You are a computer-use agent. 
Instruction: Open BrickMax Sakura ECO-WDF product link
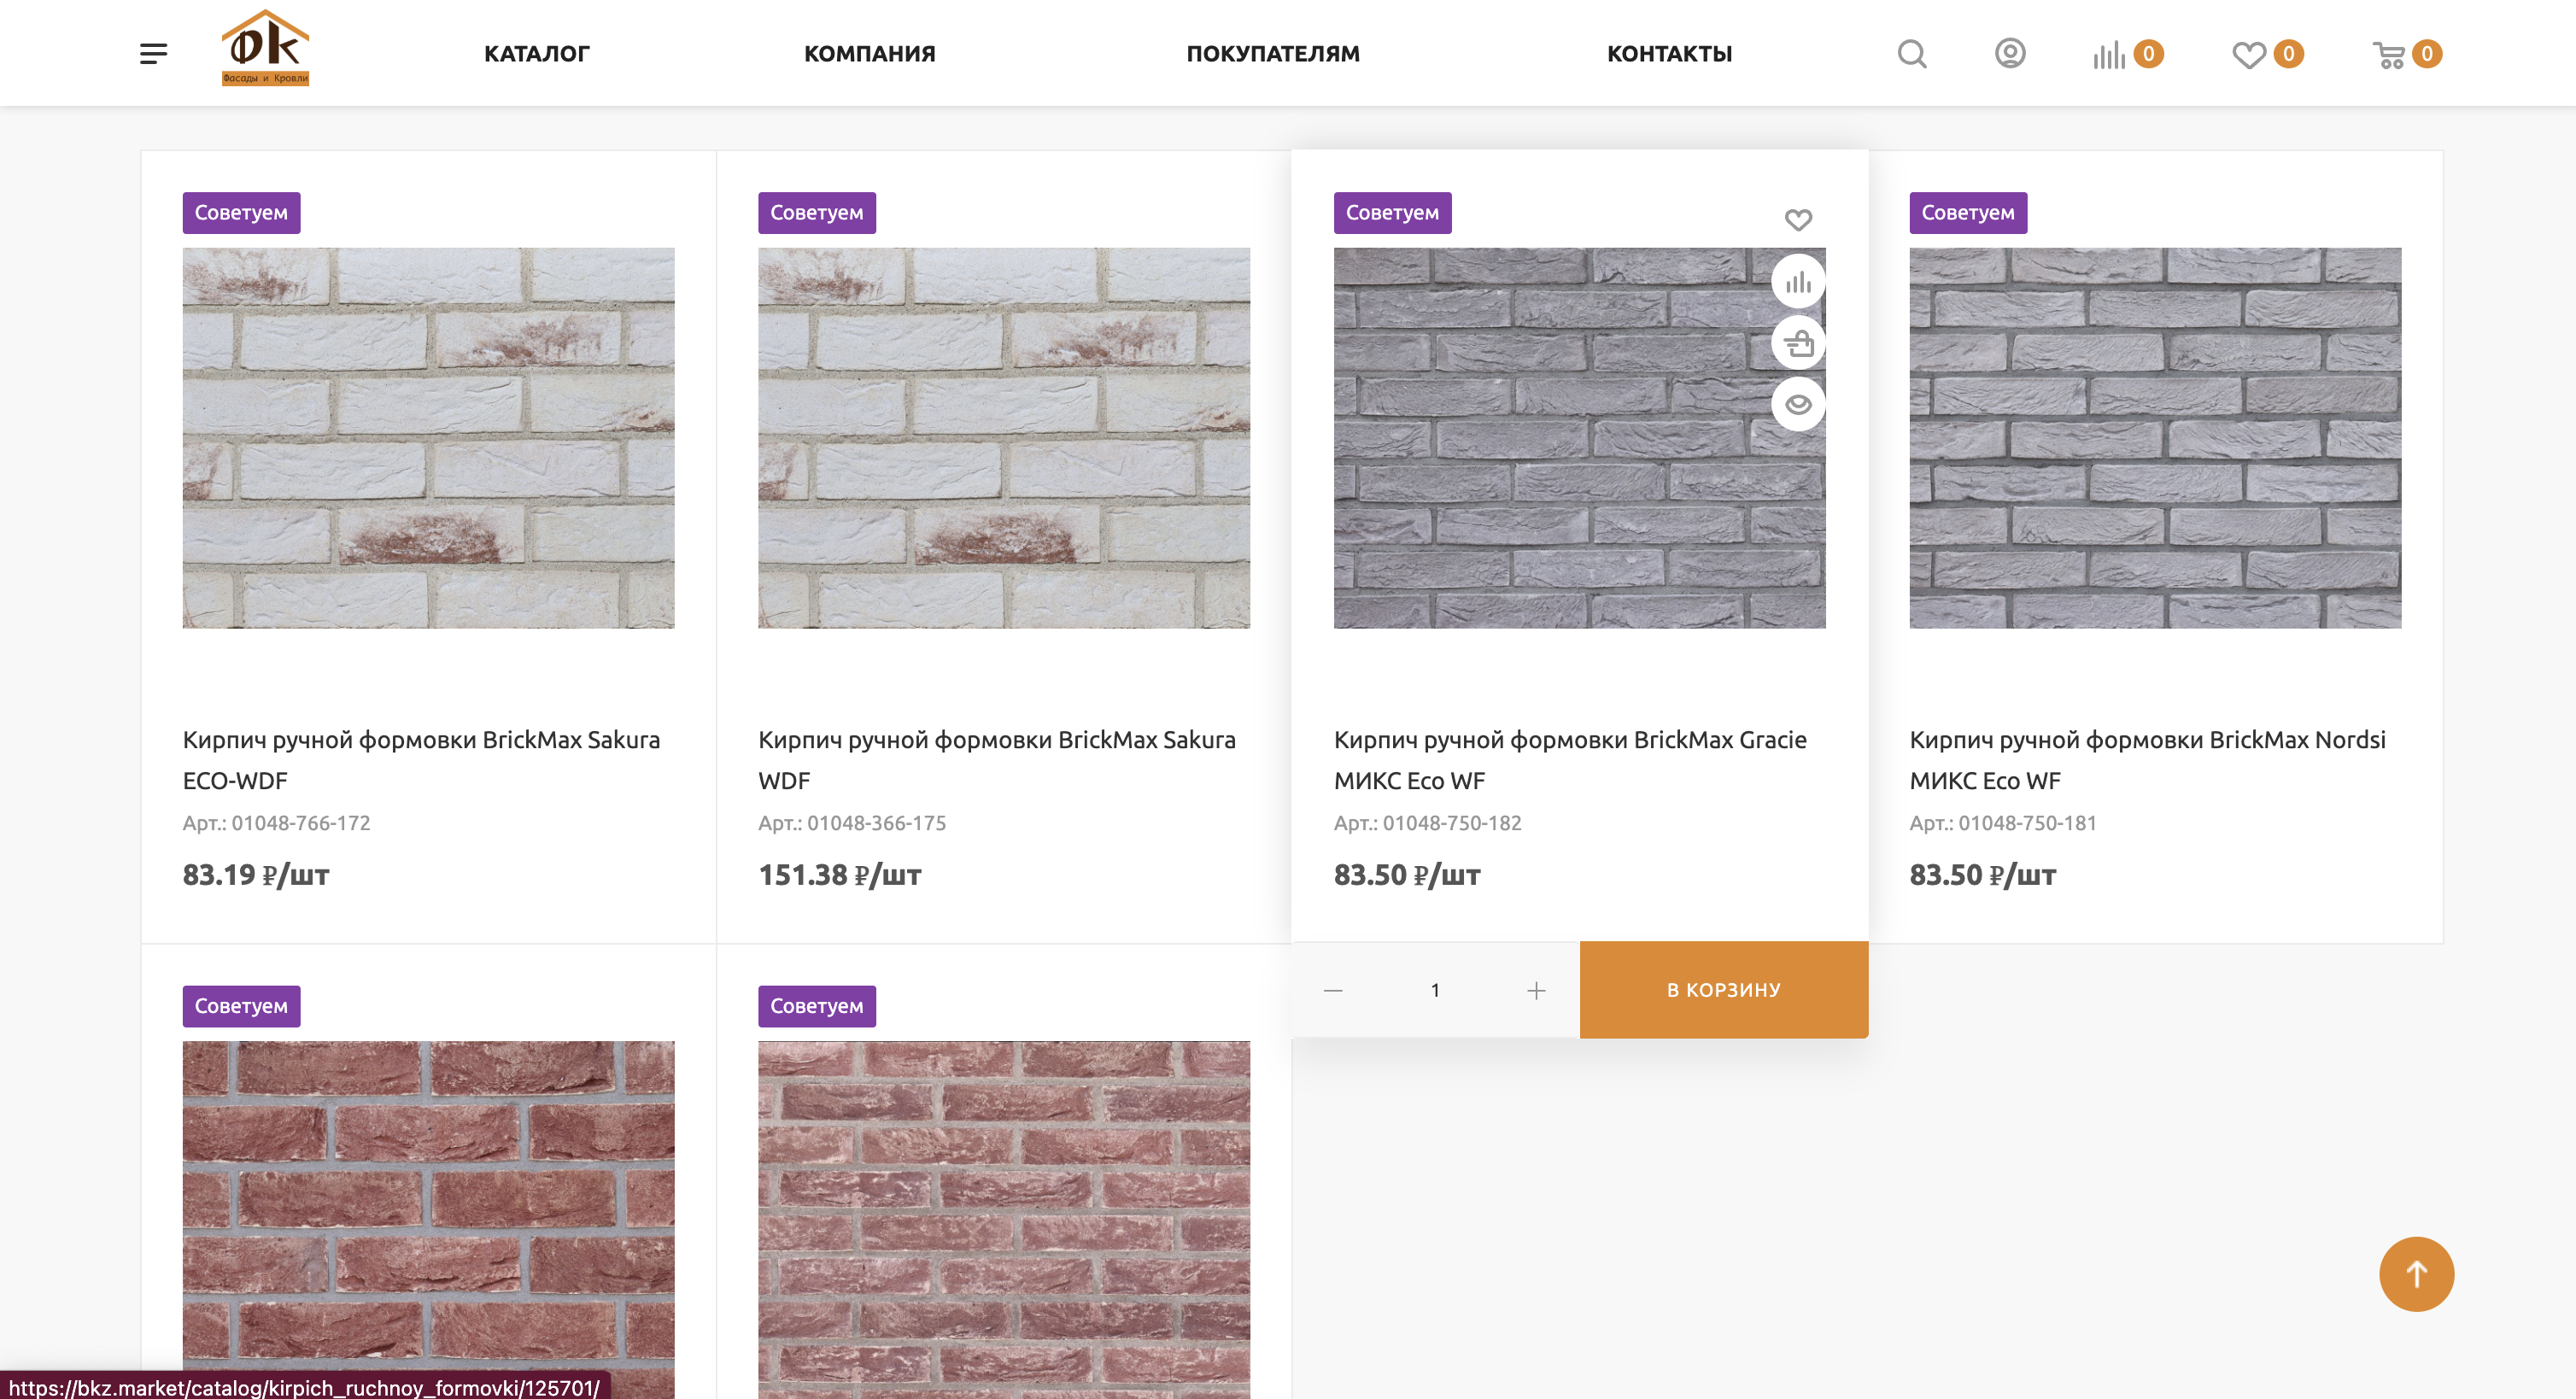pyautogui.click(x=421, y=760)
